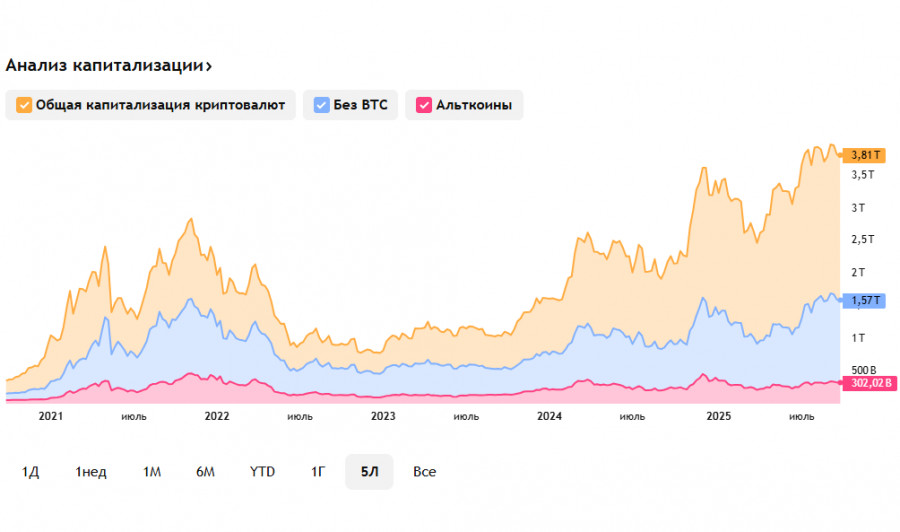Open the Анализ капитализации heading link
Screen dimensions: 900x532
(108, 66)
